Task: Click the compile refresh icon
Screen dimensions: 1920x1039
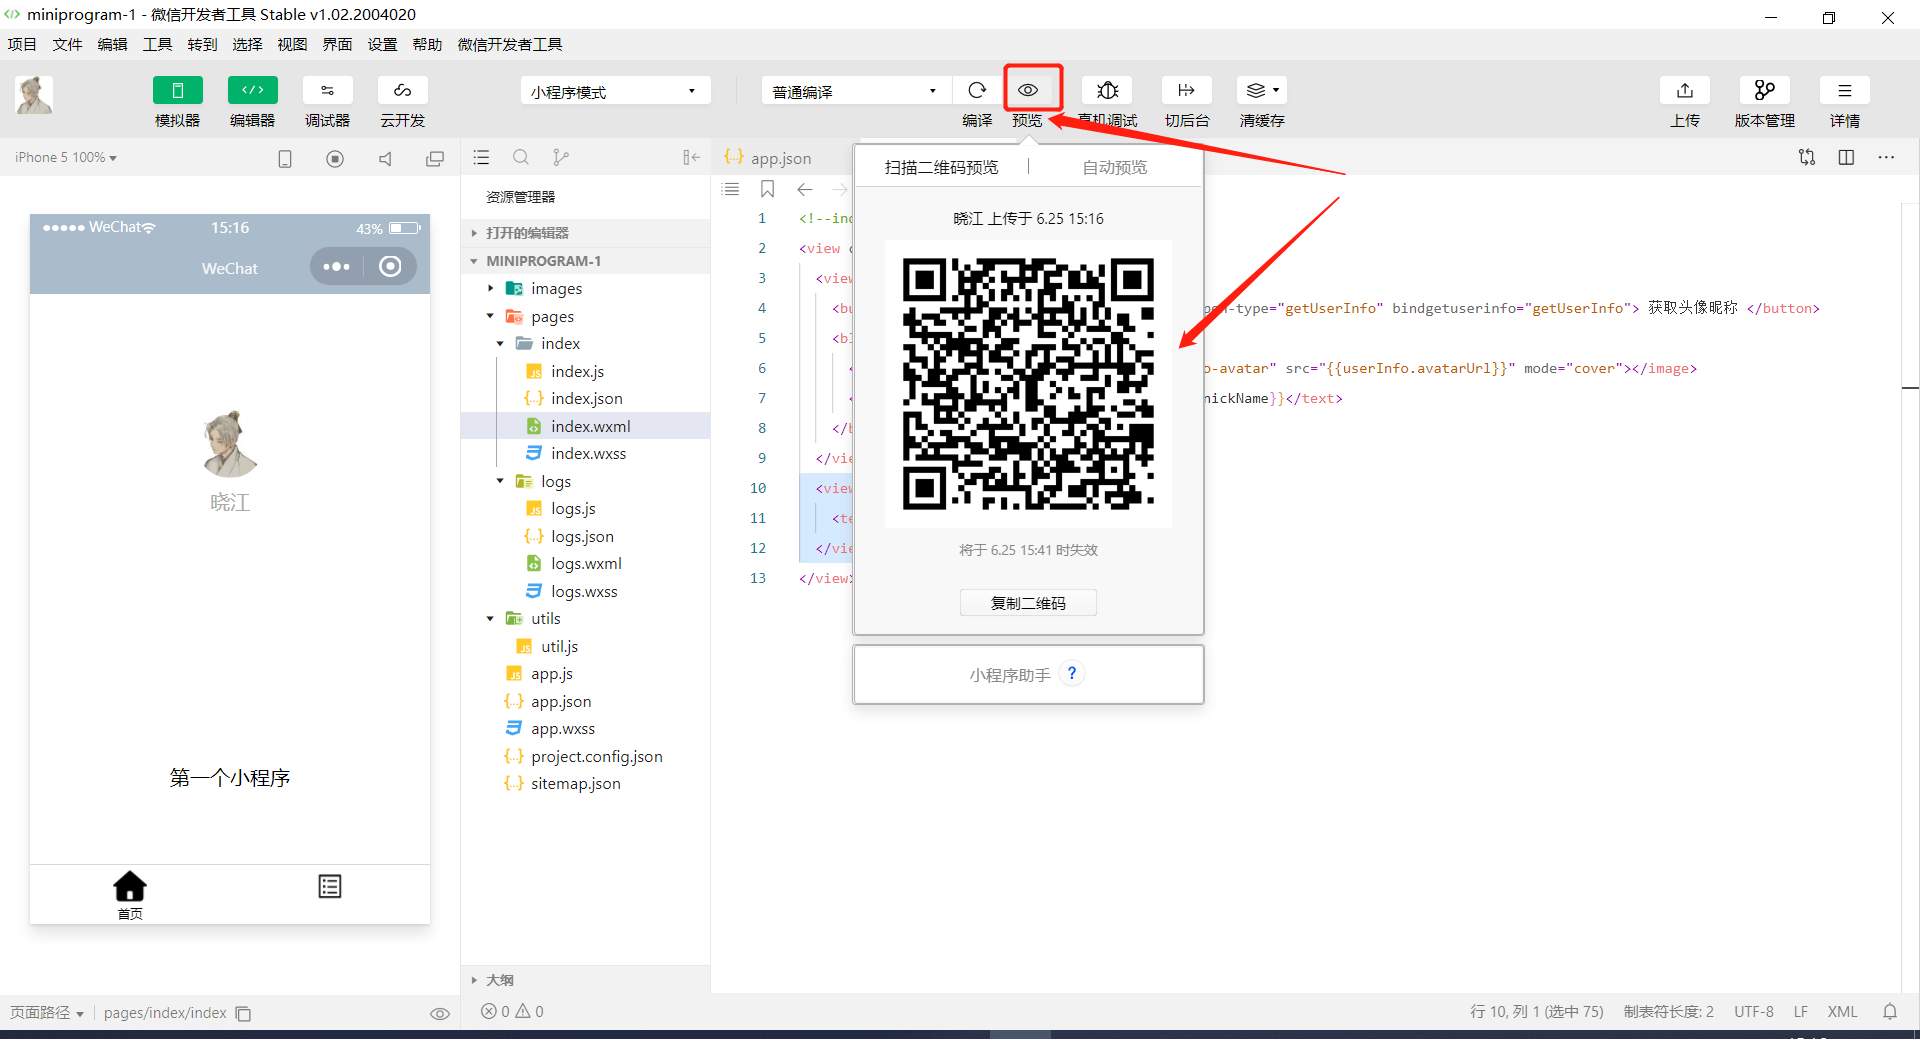Action: [x=977, y=90]
